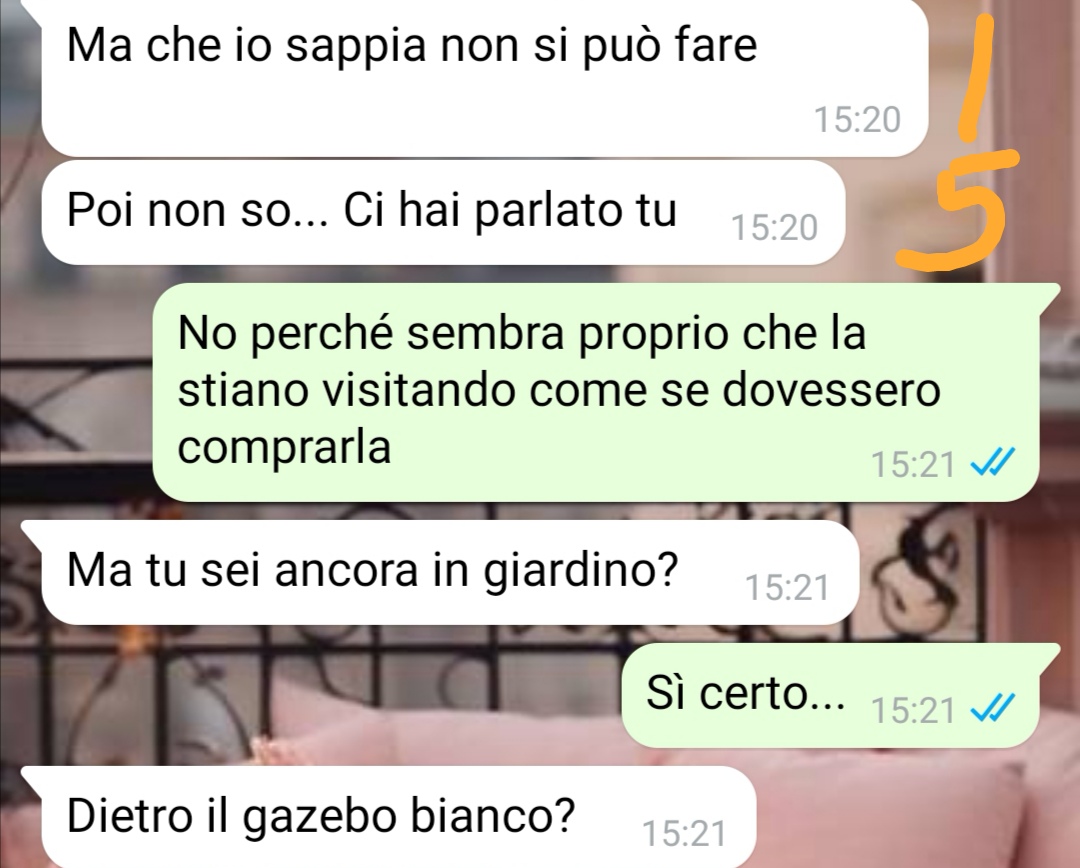The width and height of the screenshot is (1080, 868).
Task: Click the word 'comprarla' in the green bubble
Action: [284, 449]
